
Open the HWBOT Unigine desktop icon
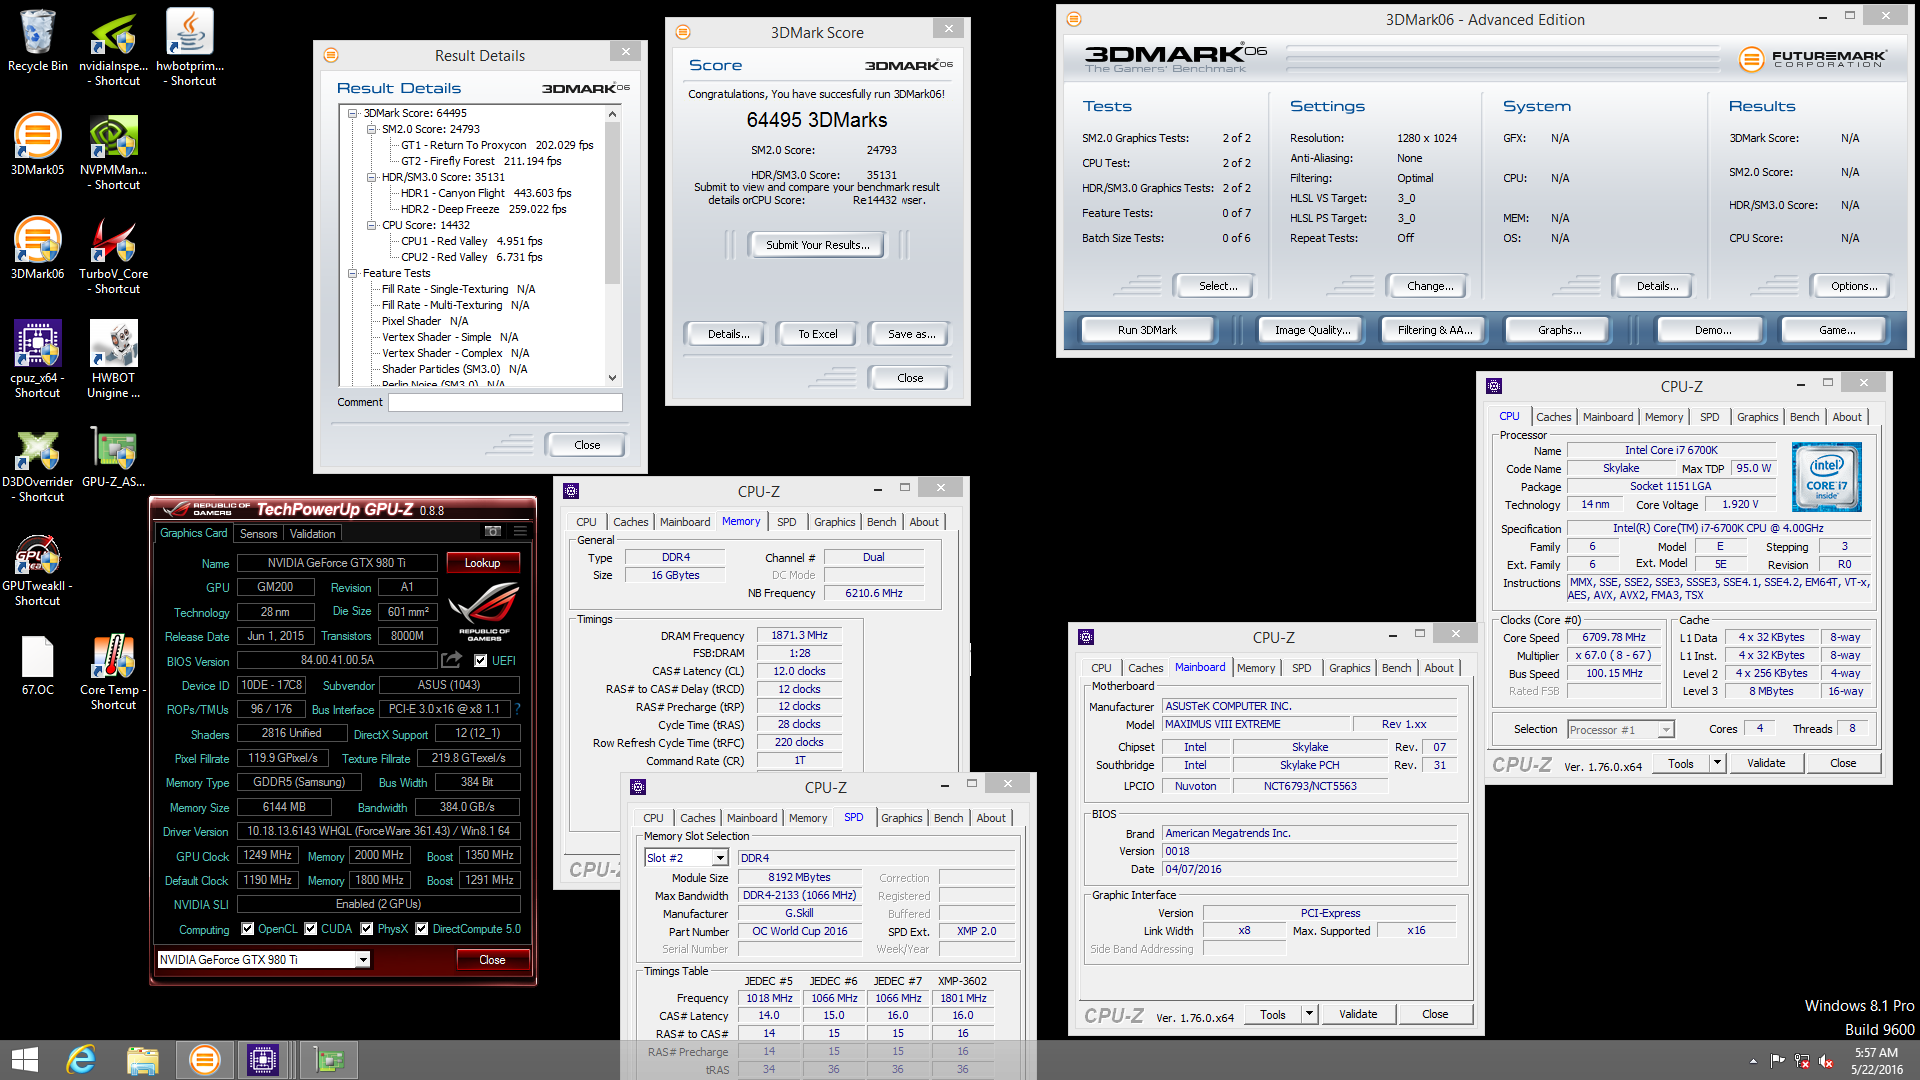[x=113, y=358]
